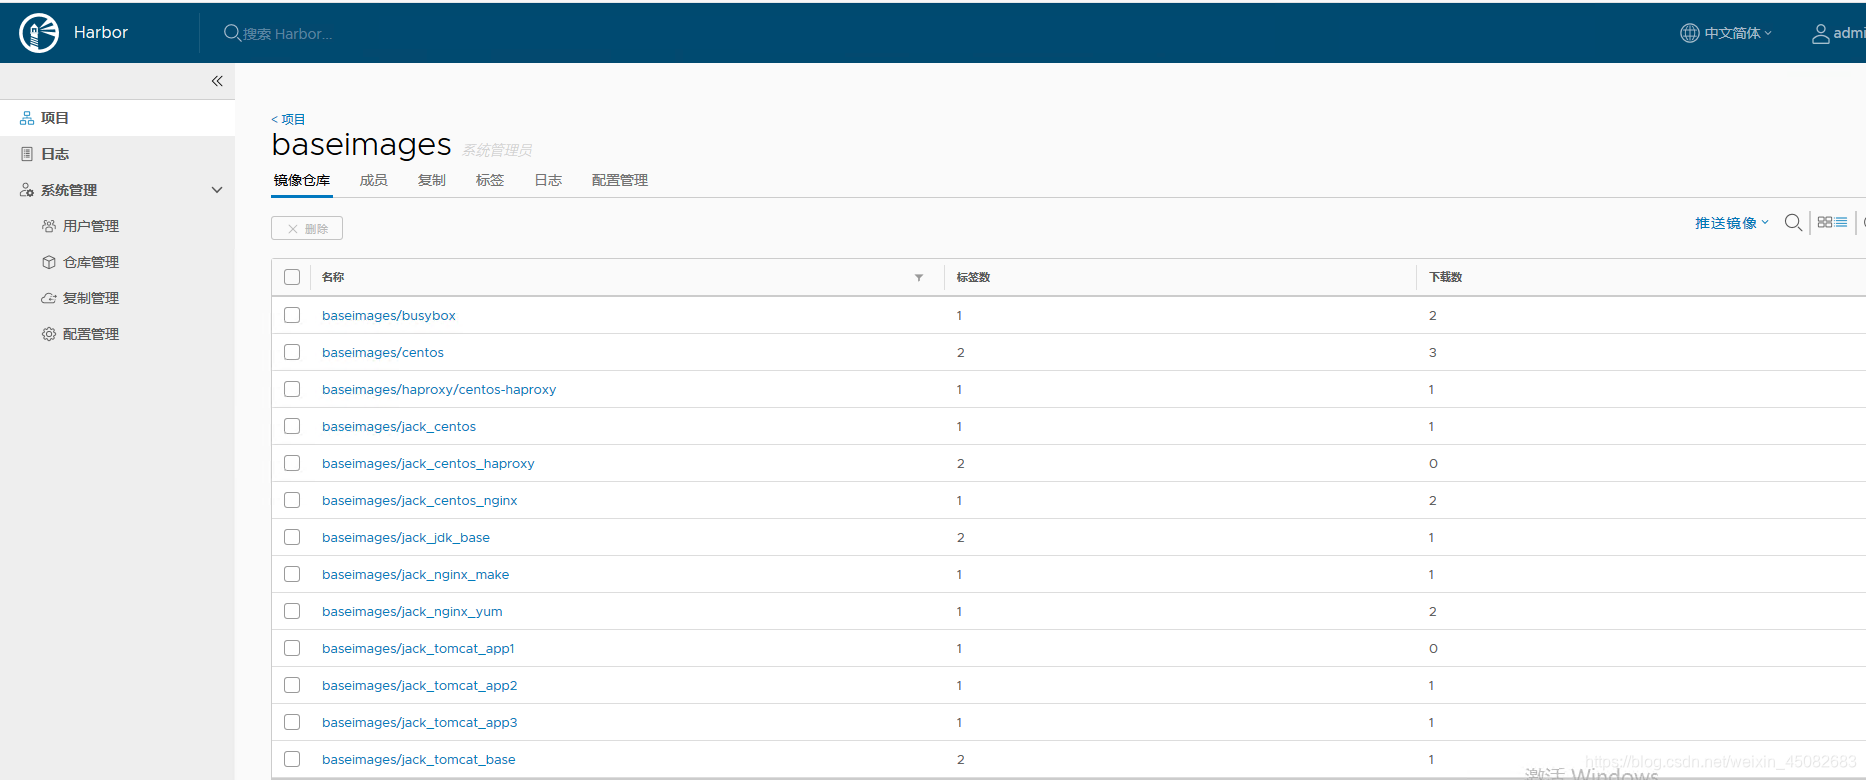The image size is (1866, 780).
Task: Open baseimages/jack_tomcat_app1 repository link
Action: 418,648
